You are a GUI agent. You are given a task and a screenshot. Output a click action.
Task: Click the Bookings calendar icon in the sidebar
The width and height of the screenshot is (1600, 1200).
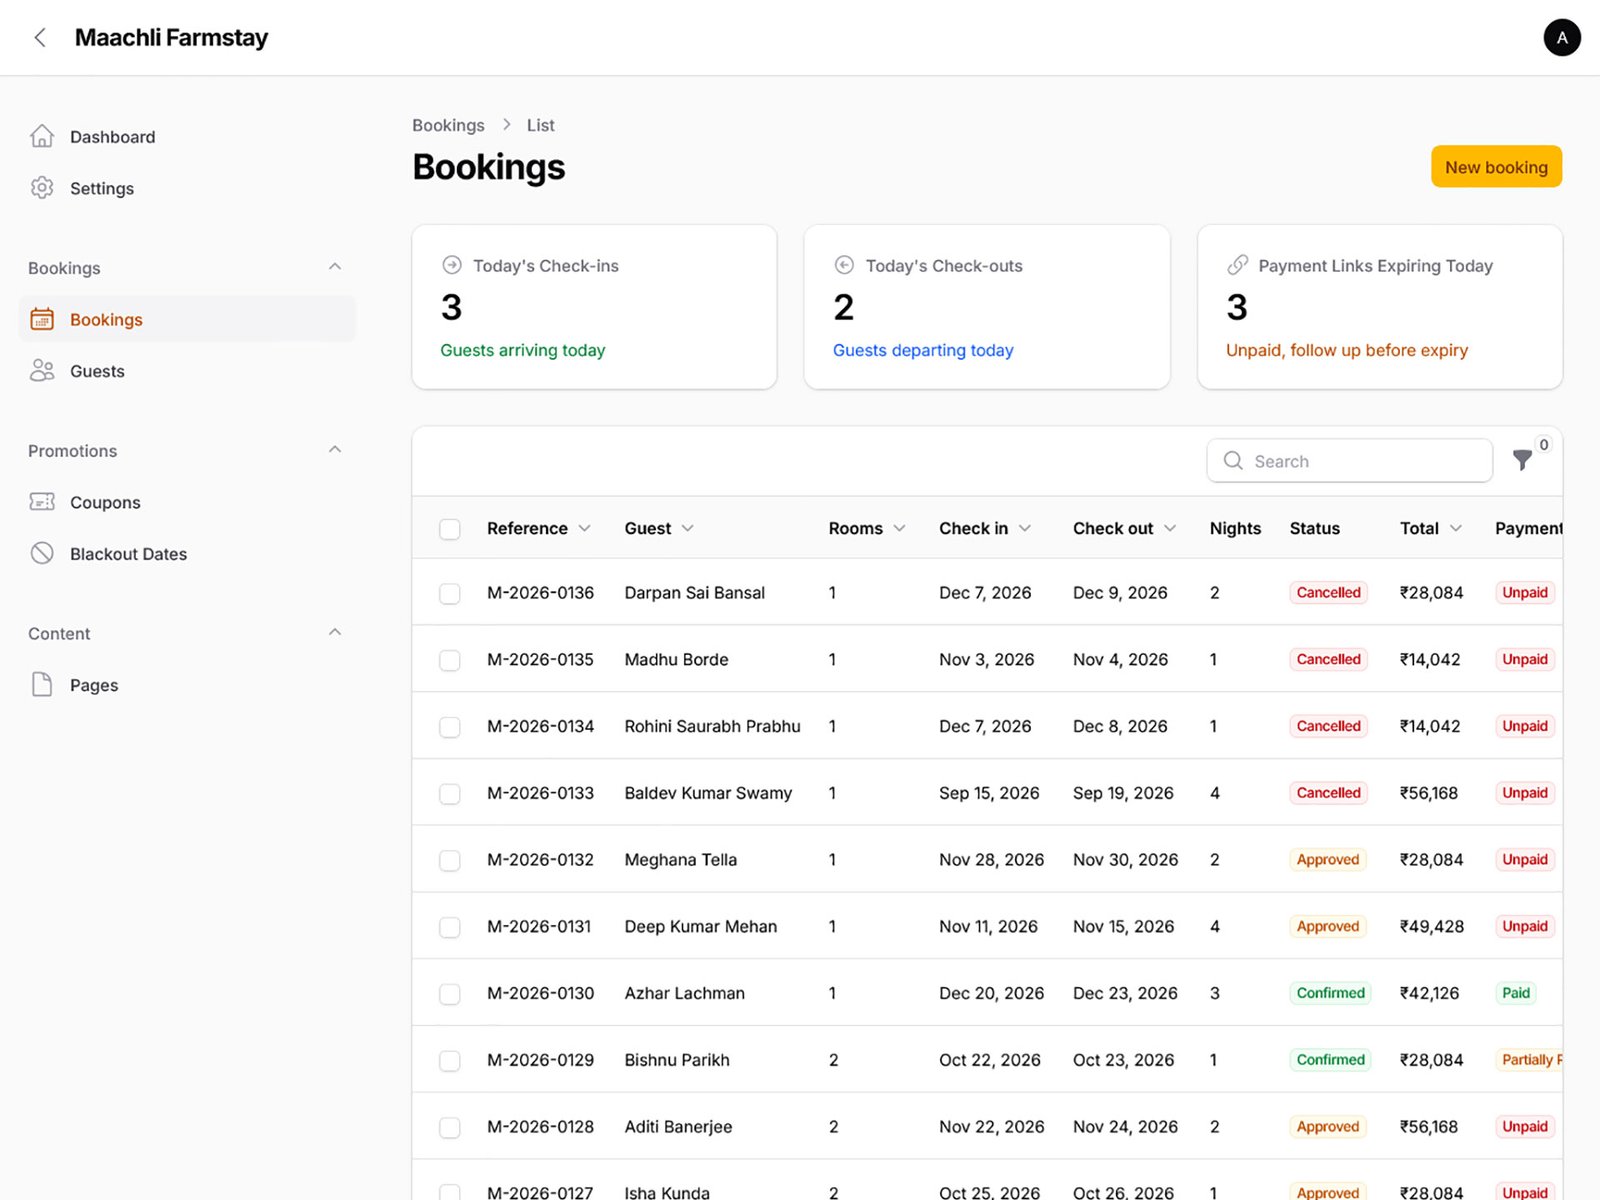(x=42, y=319)
